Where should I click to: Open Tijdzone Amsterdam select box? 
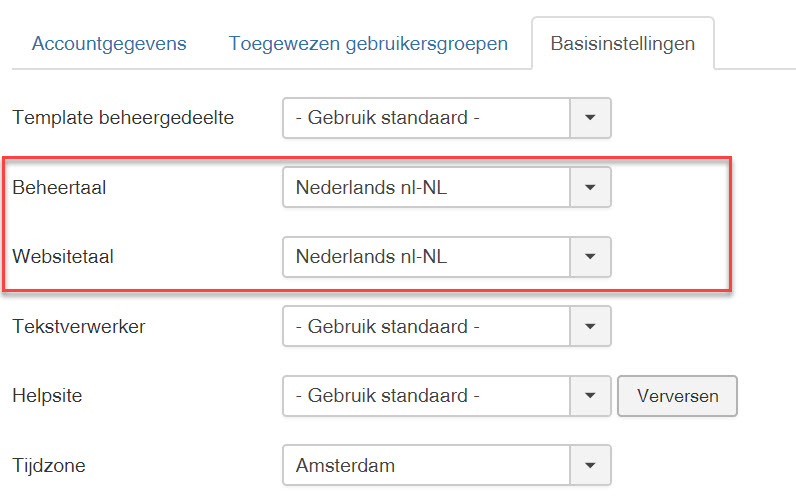[x=427, y=465]
